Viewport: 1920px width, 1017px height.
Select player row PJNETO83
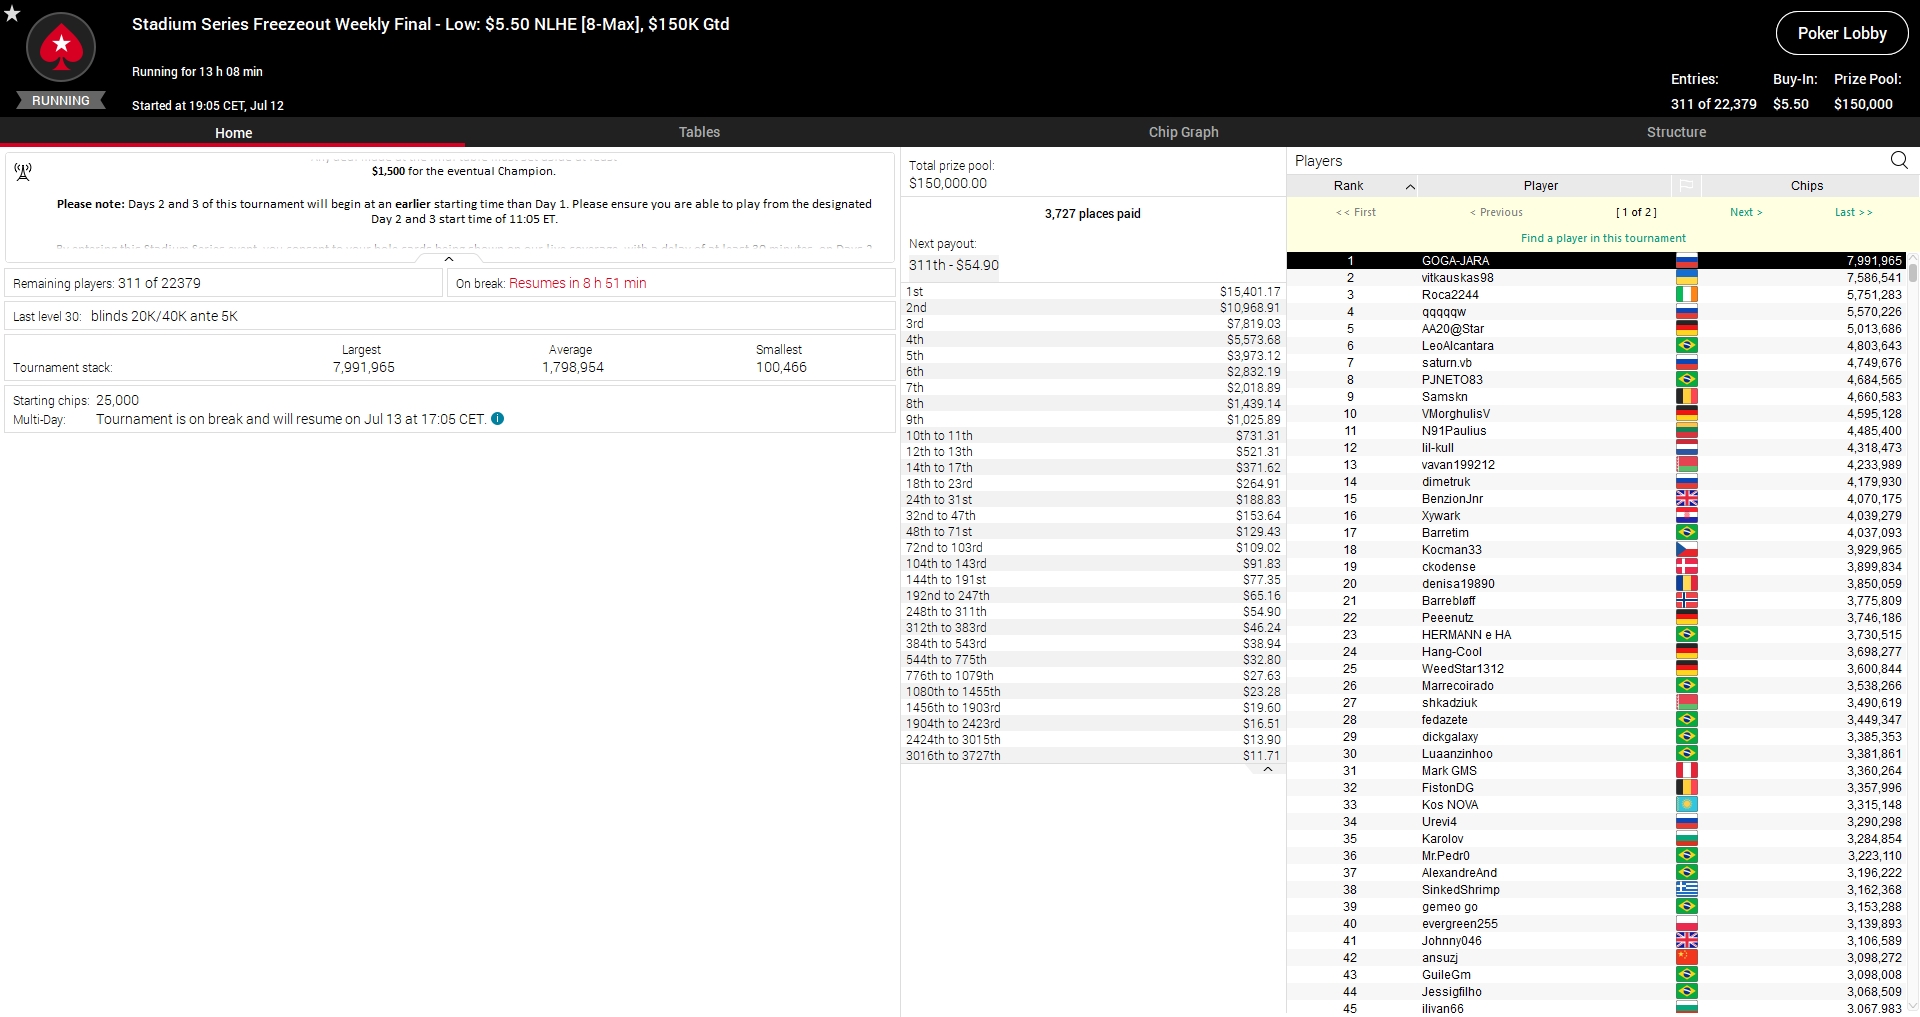tap(1596, 380)
